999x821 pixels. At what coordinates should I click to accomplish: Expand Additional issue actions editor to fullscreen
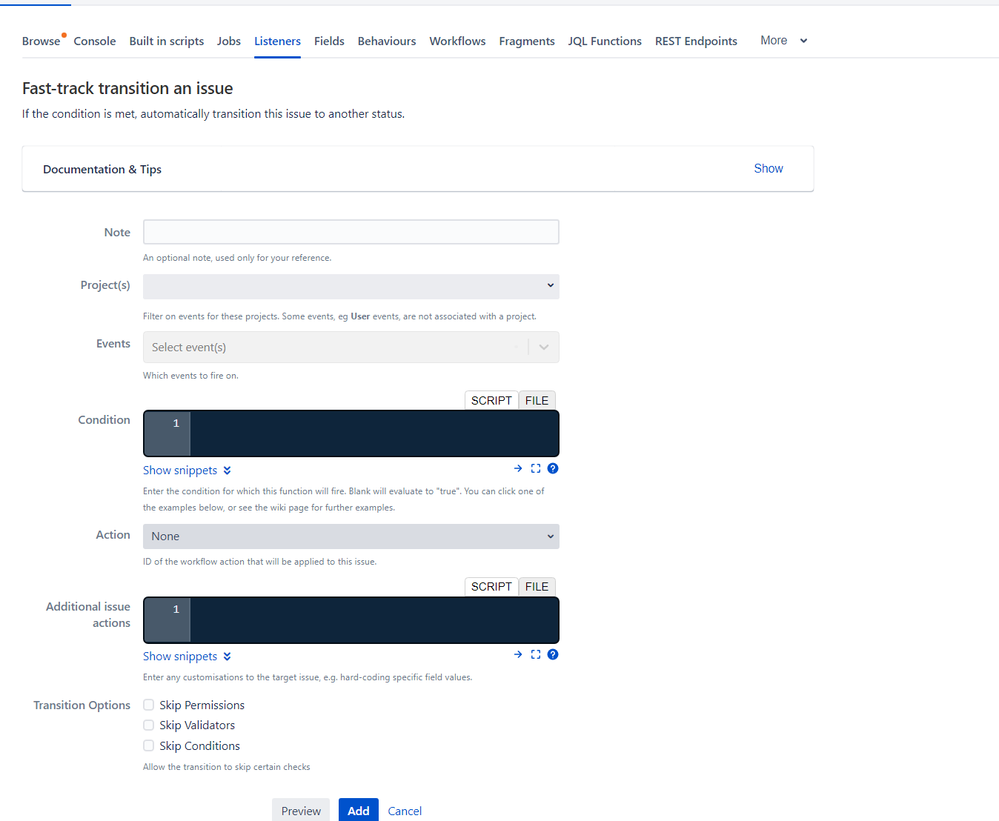[x=535, y=655]
